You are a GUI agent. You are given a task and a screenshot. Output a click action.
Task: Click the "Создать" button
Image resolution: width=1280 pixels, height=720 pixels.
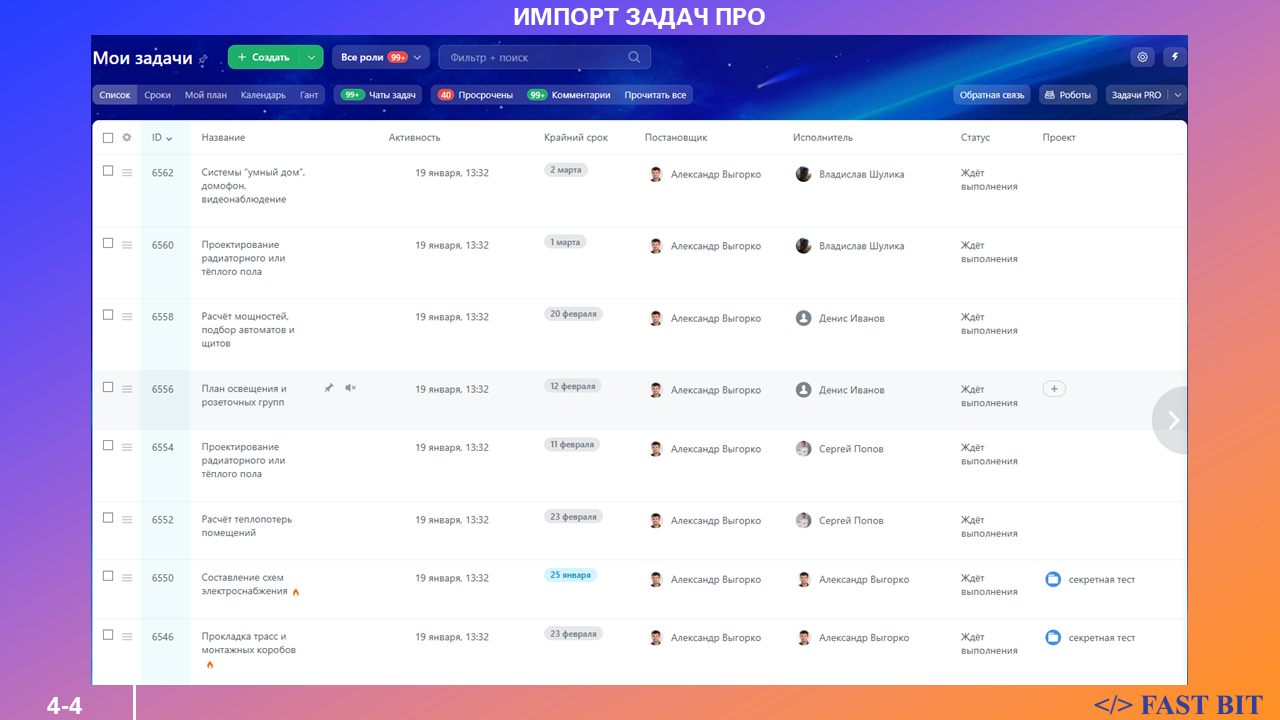click(x=264, y=57)
